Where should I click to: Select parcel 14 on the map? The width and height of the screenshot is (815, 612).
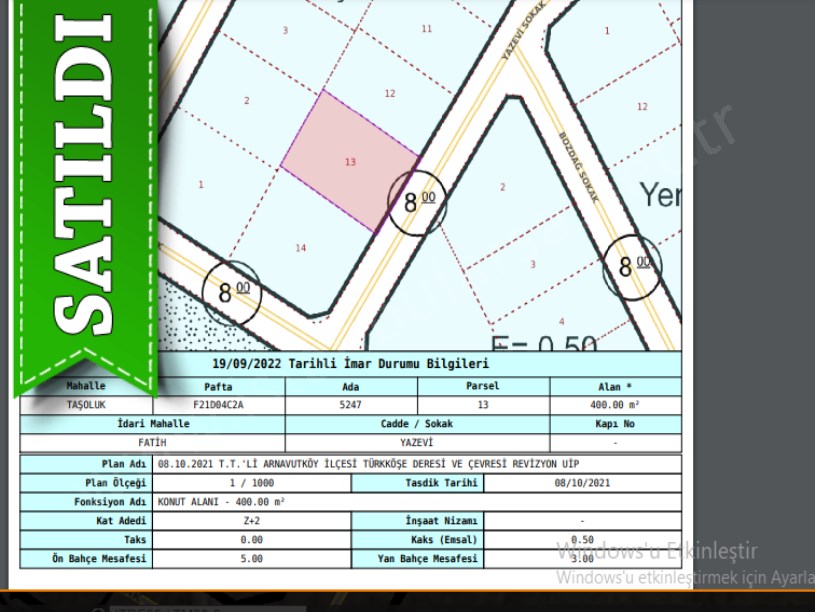(300, 248)
